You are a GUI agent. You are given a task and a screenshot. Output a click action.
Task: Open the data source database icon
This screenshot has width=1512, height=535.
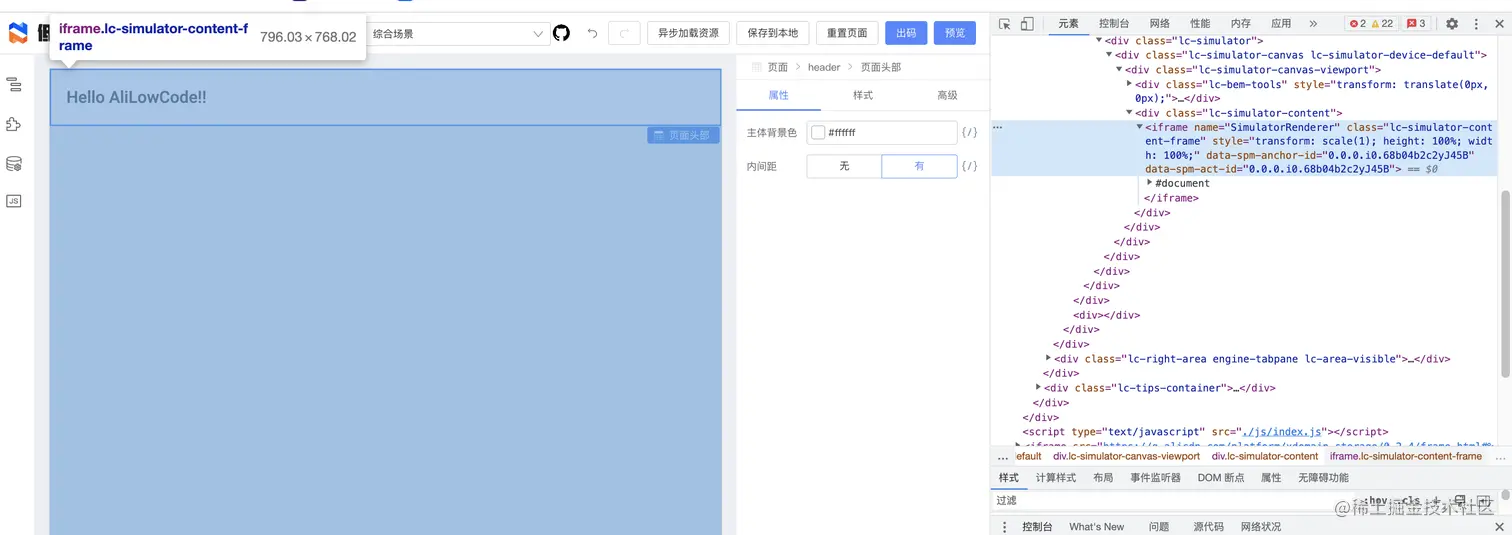(x=14, y=164)
